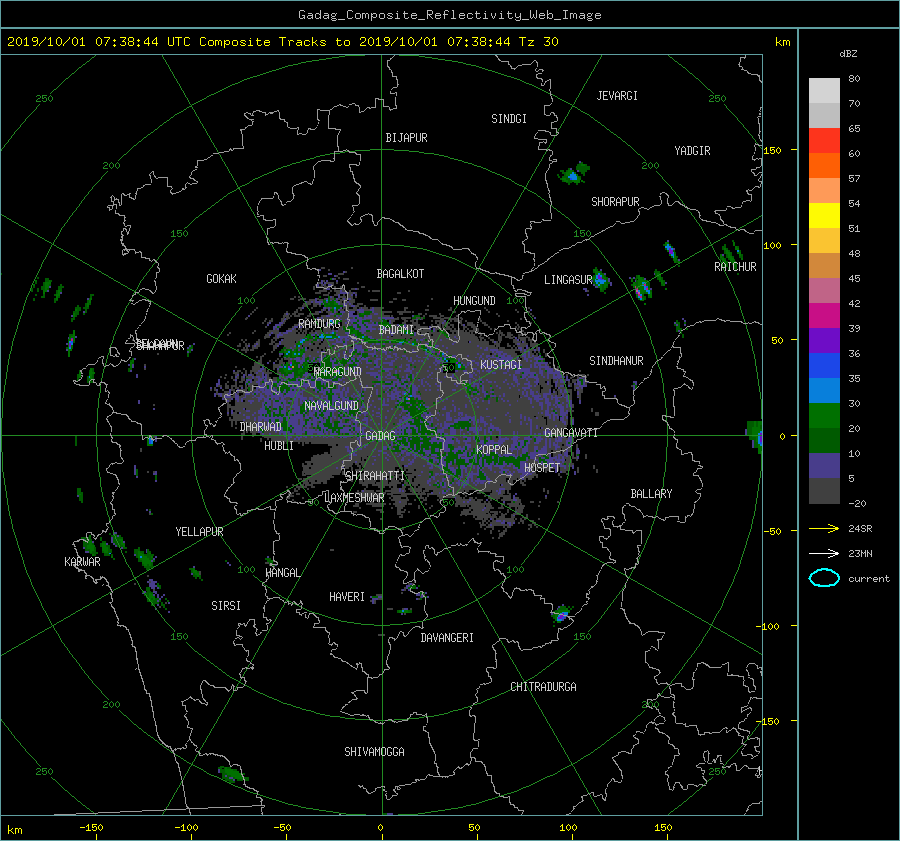Click the LAXMESHWAR city label

(354, 498)
